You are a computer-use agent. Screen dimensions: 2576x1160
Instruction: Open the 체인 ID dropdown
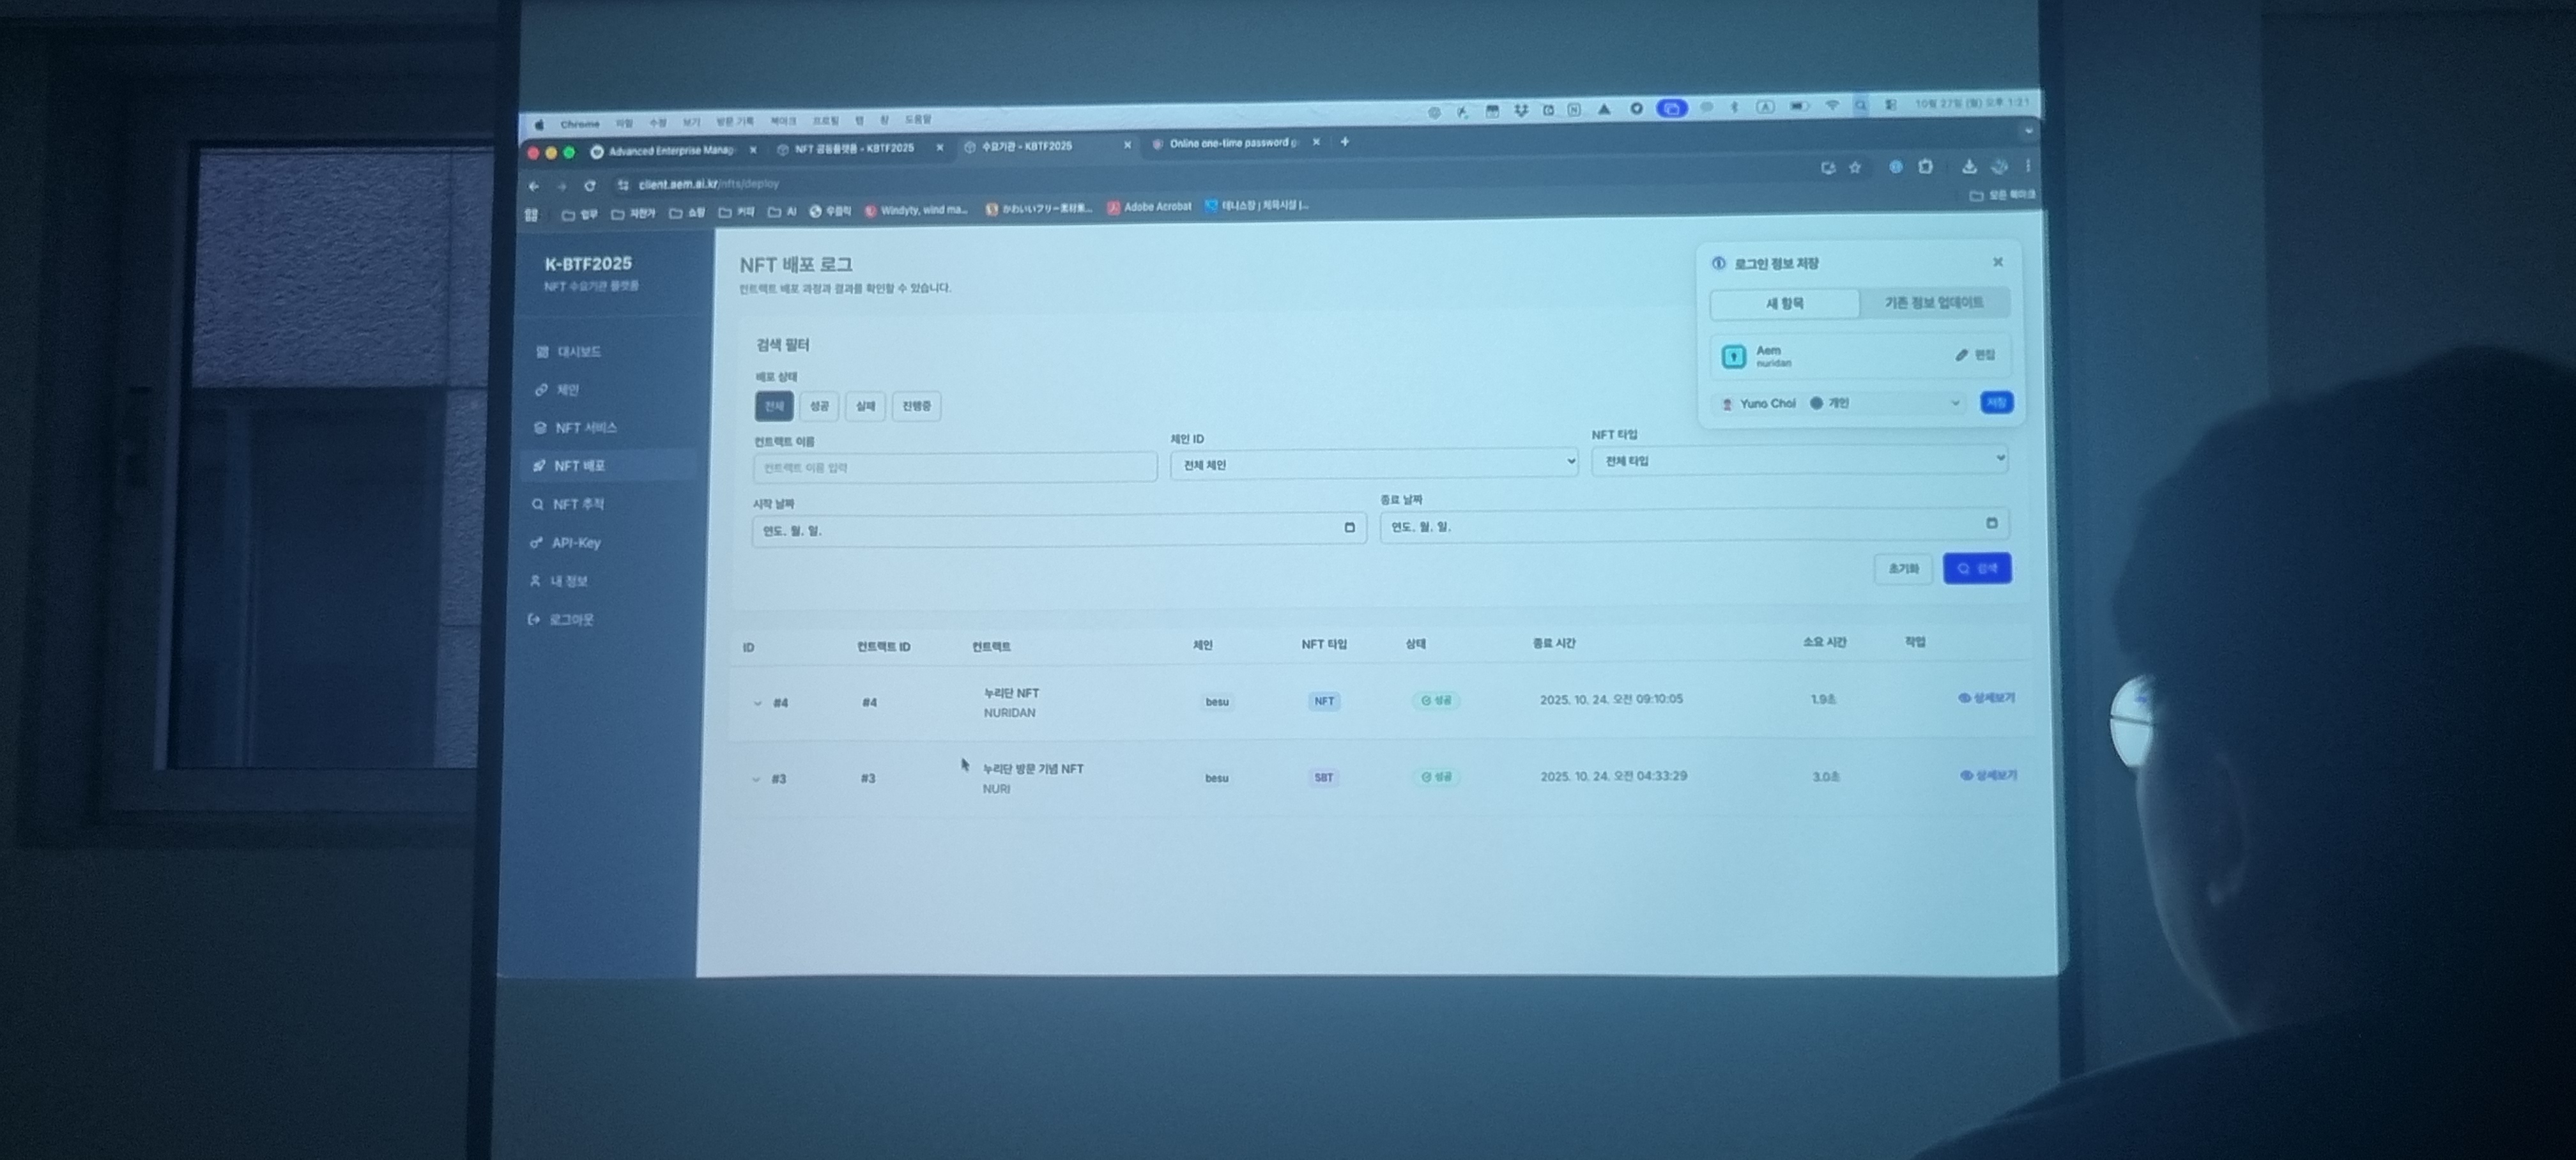[1373, 464]
